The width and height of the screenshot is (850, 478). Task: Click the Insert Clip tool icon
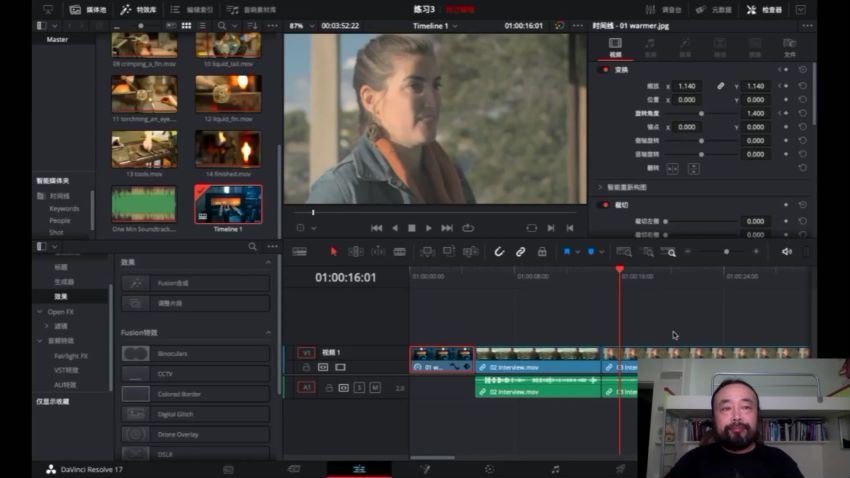(427, 251)
